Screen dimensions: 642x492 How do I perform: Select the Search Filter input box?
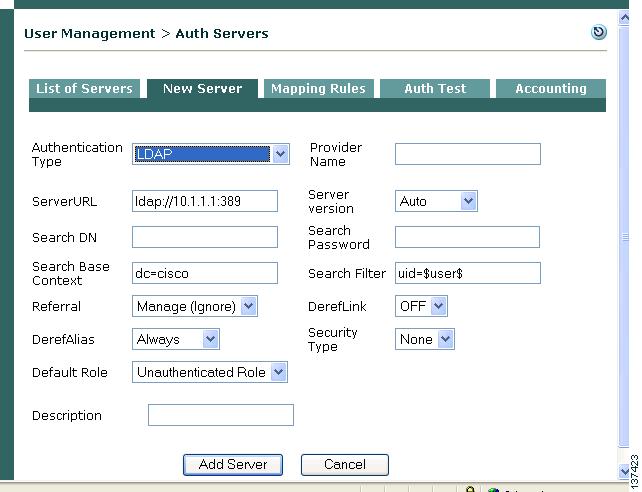(467, 273)
